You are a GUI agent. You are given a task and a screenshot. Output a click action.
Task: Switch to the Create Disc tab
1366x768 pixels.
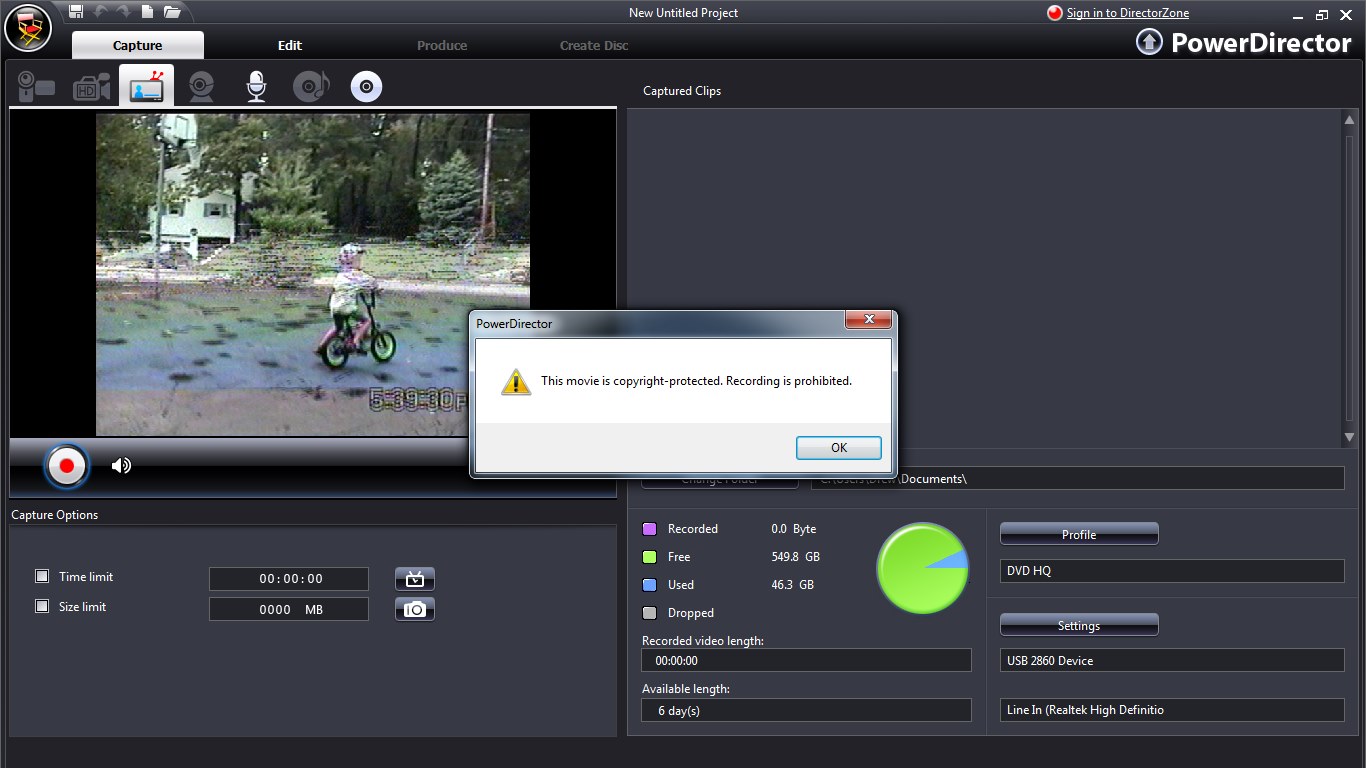point(594,45)
